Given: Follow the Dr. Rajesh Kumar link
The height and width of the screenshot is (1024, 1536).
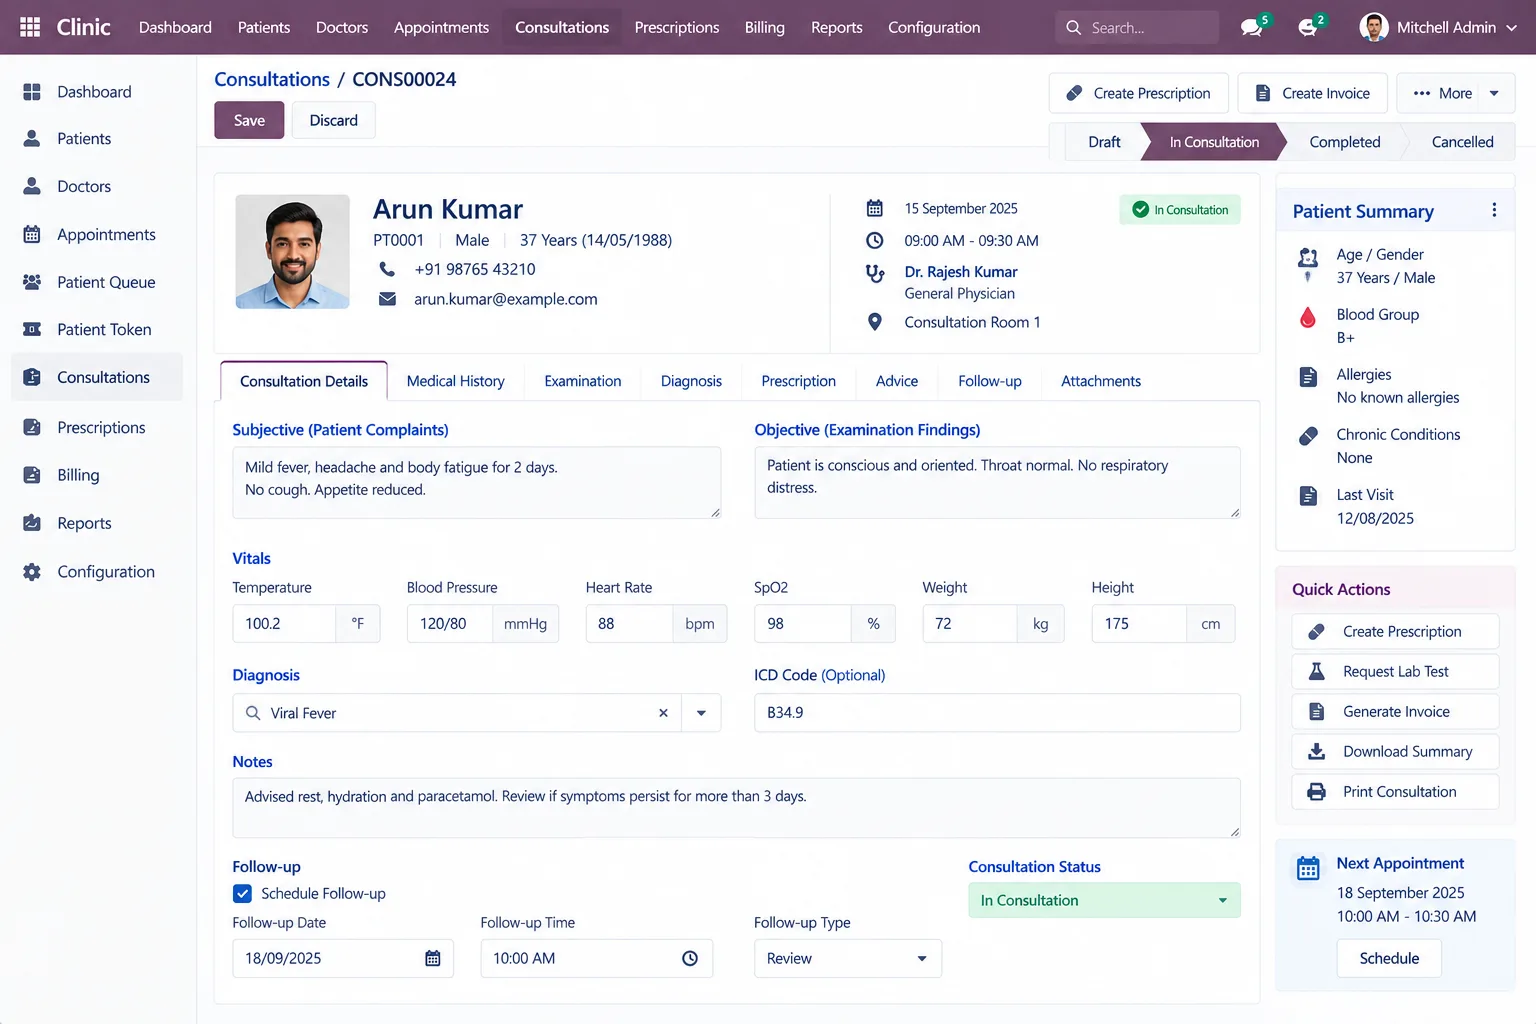Looking at the screenshot, I should [960, 271].
